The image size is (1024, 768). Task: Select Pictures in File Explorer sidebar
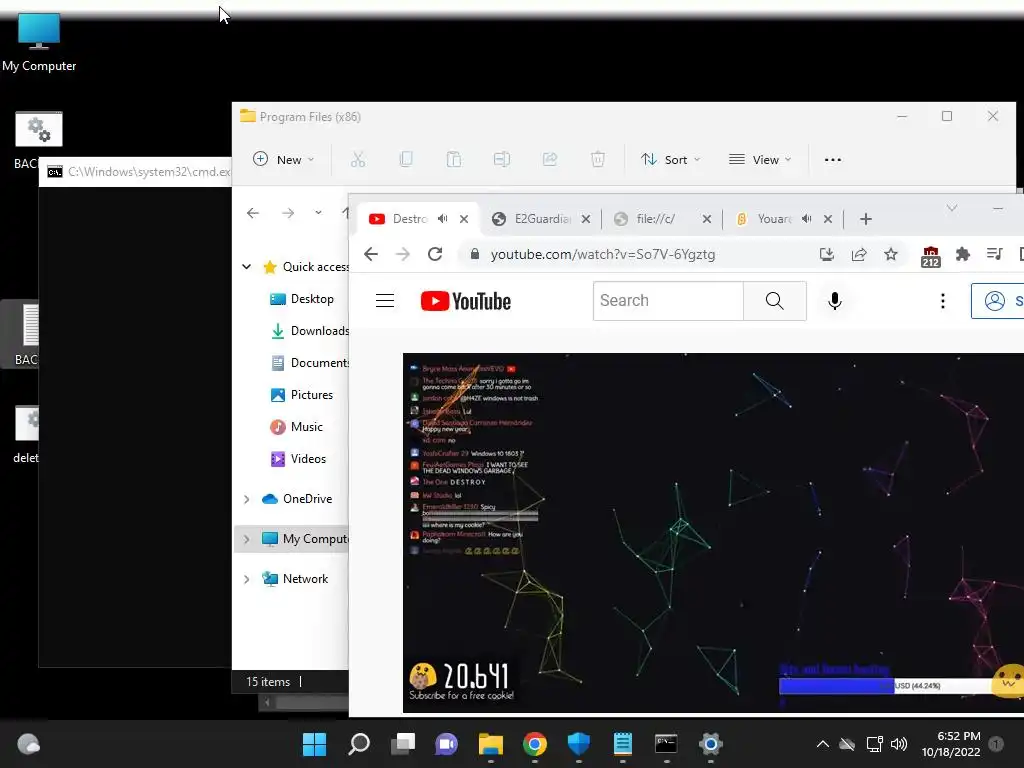click(x=302, y=395)
